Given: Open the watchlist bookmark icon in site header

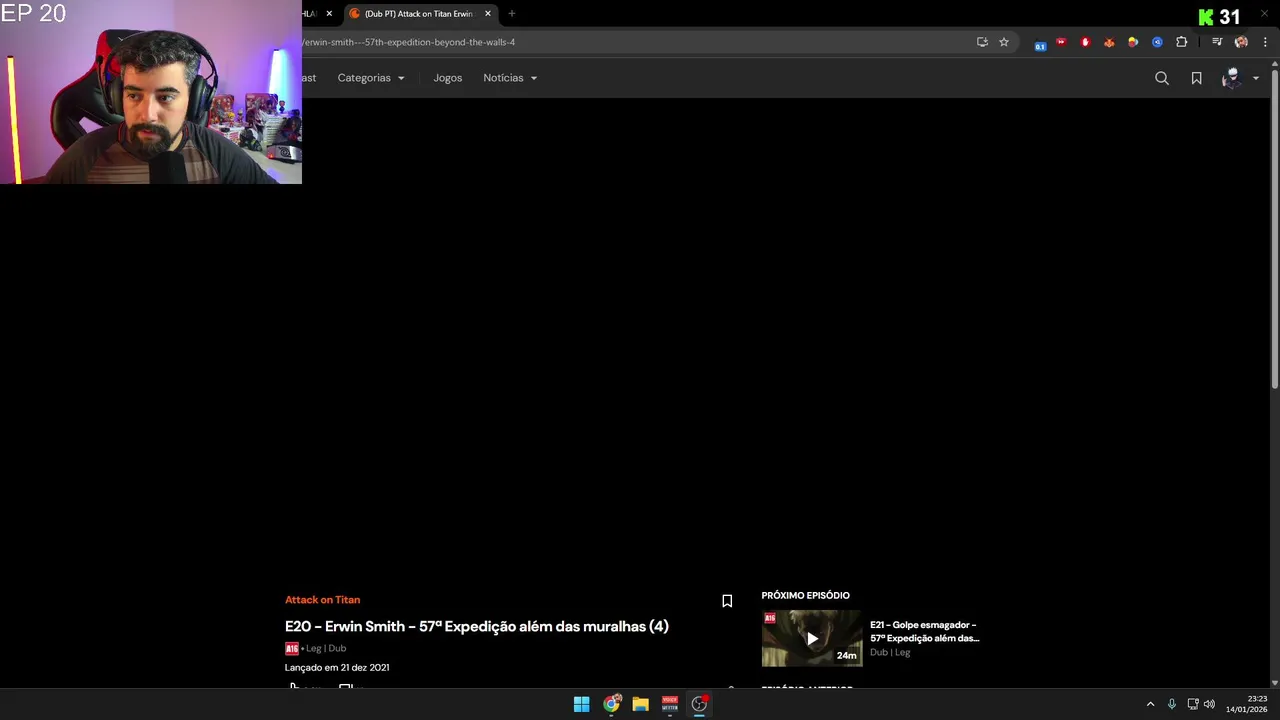Looking at the screenshot, I should (1196, 78).
